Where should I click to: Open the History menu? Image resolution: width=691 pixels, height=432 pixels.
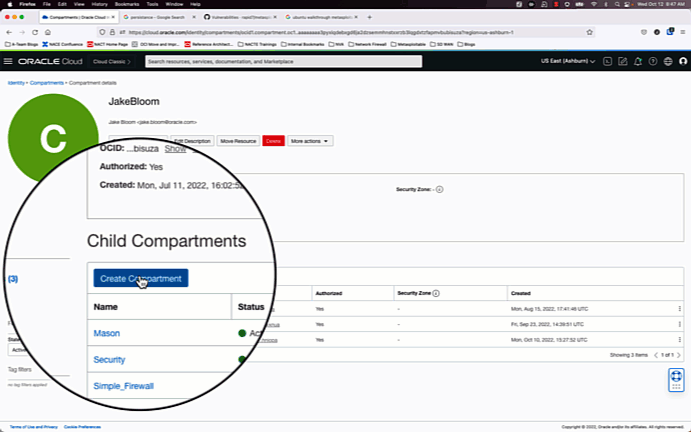(x=99, y=4)
